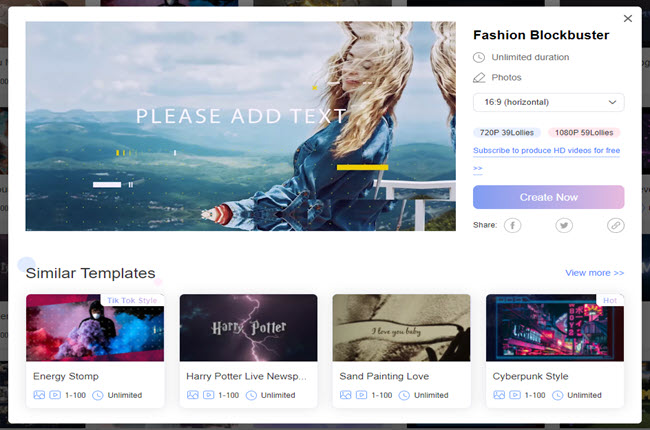Click the copy link share icon
The width and height of the screenshot is (650, 430).
coord(615,225)
